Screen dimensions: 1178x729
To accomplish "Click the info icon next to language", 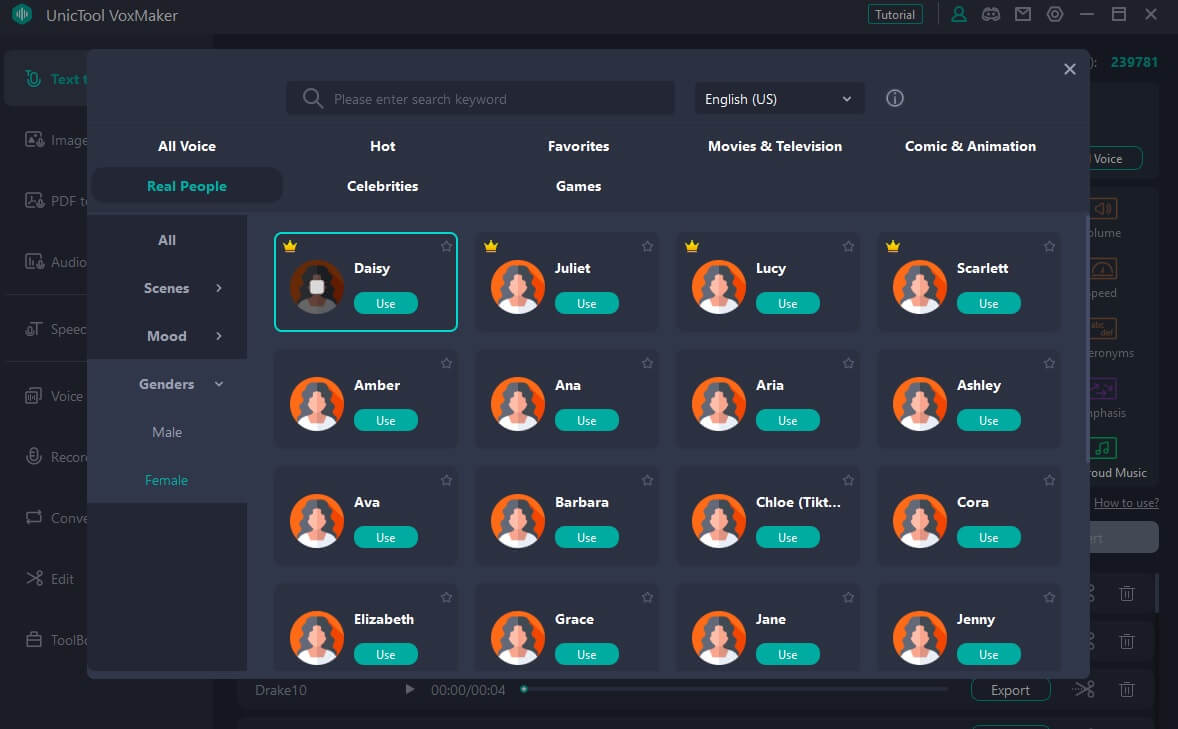I will coord(894,98).
